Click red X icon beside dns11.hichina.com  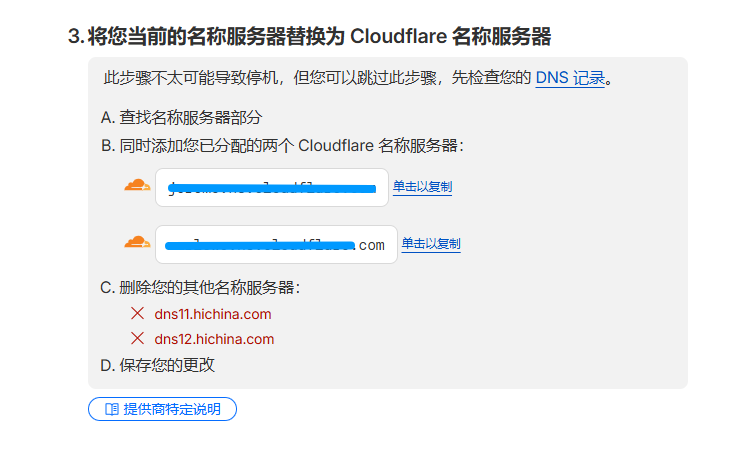coord(138,314)
